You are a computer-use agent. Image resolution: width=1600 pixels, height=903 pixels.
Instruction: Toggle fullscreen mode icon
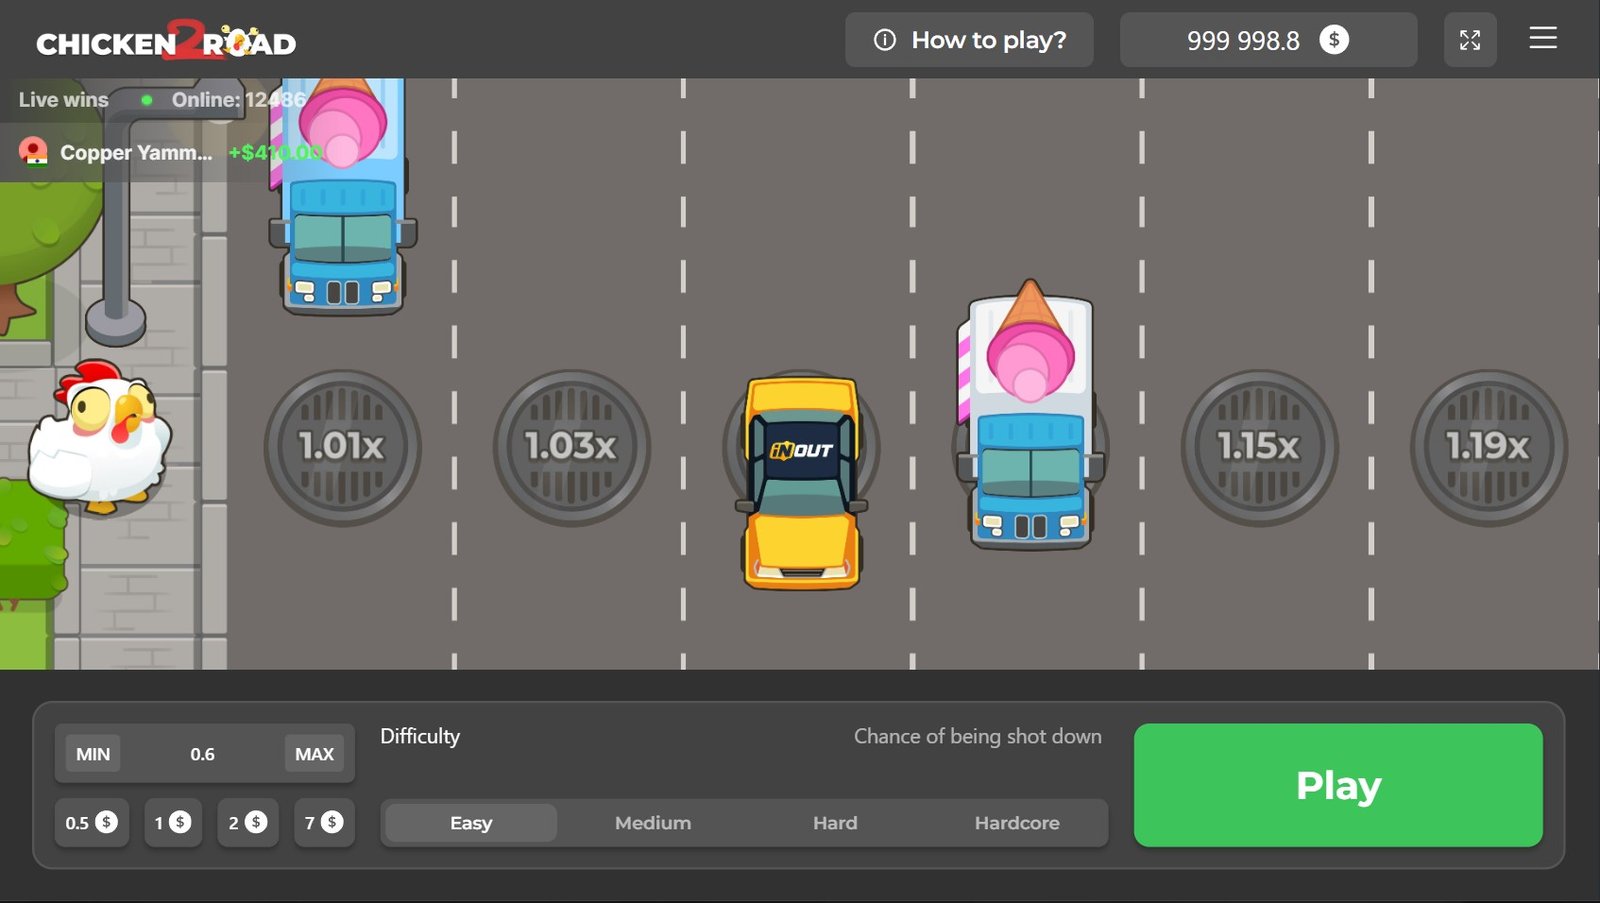pyautogui.click(x=1469, y=40)
